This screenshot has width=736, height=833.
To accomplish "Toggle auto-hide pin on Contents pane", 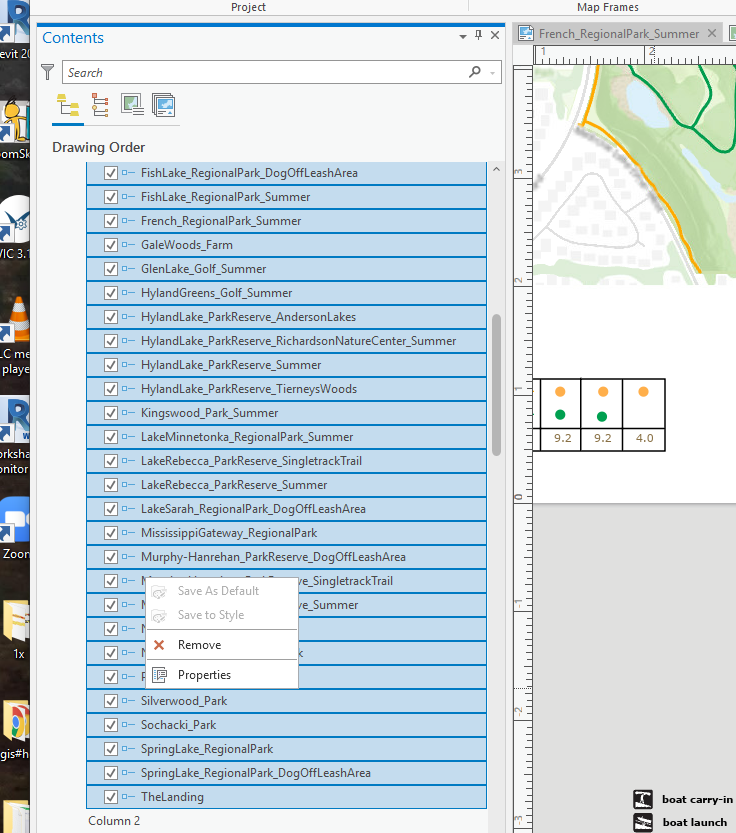I will coord(478,36).
